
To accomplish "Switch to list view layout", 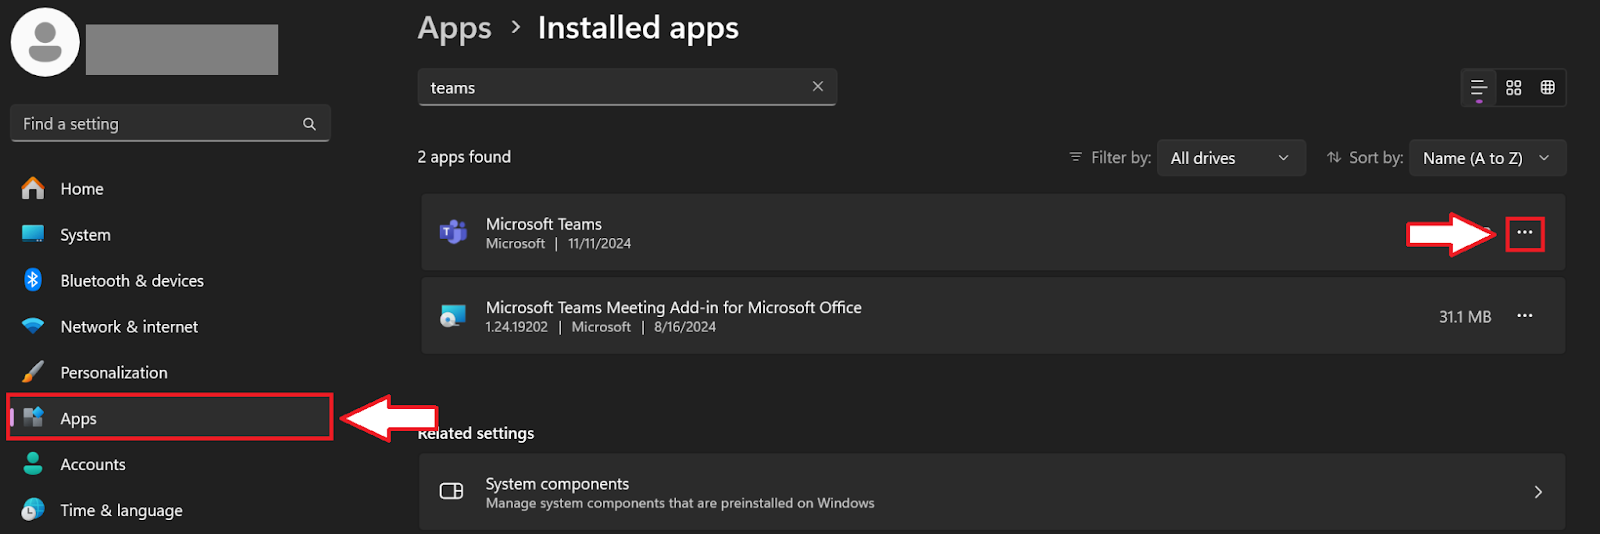I will pos(1479,88).
